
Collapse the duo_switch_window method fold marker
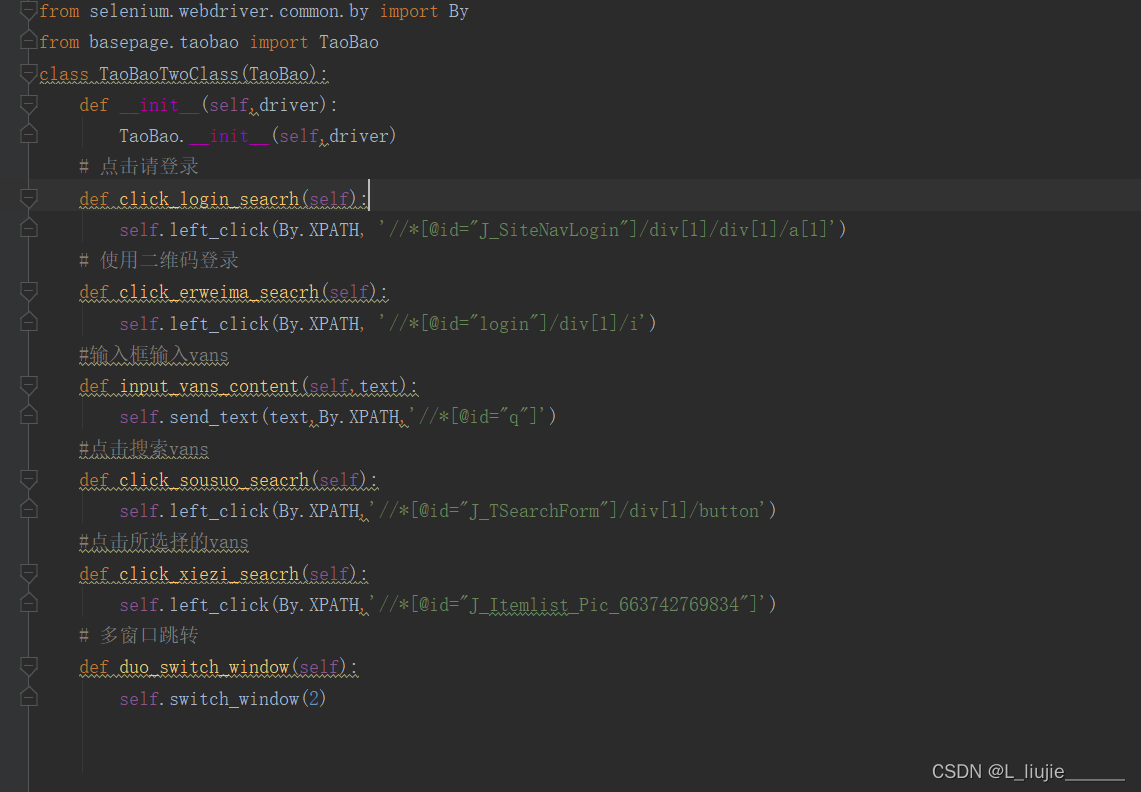tap(28, 666)
